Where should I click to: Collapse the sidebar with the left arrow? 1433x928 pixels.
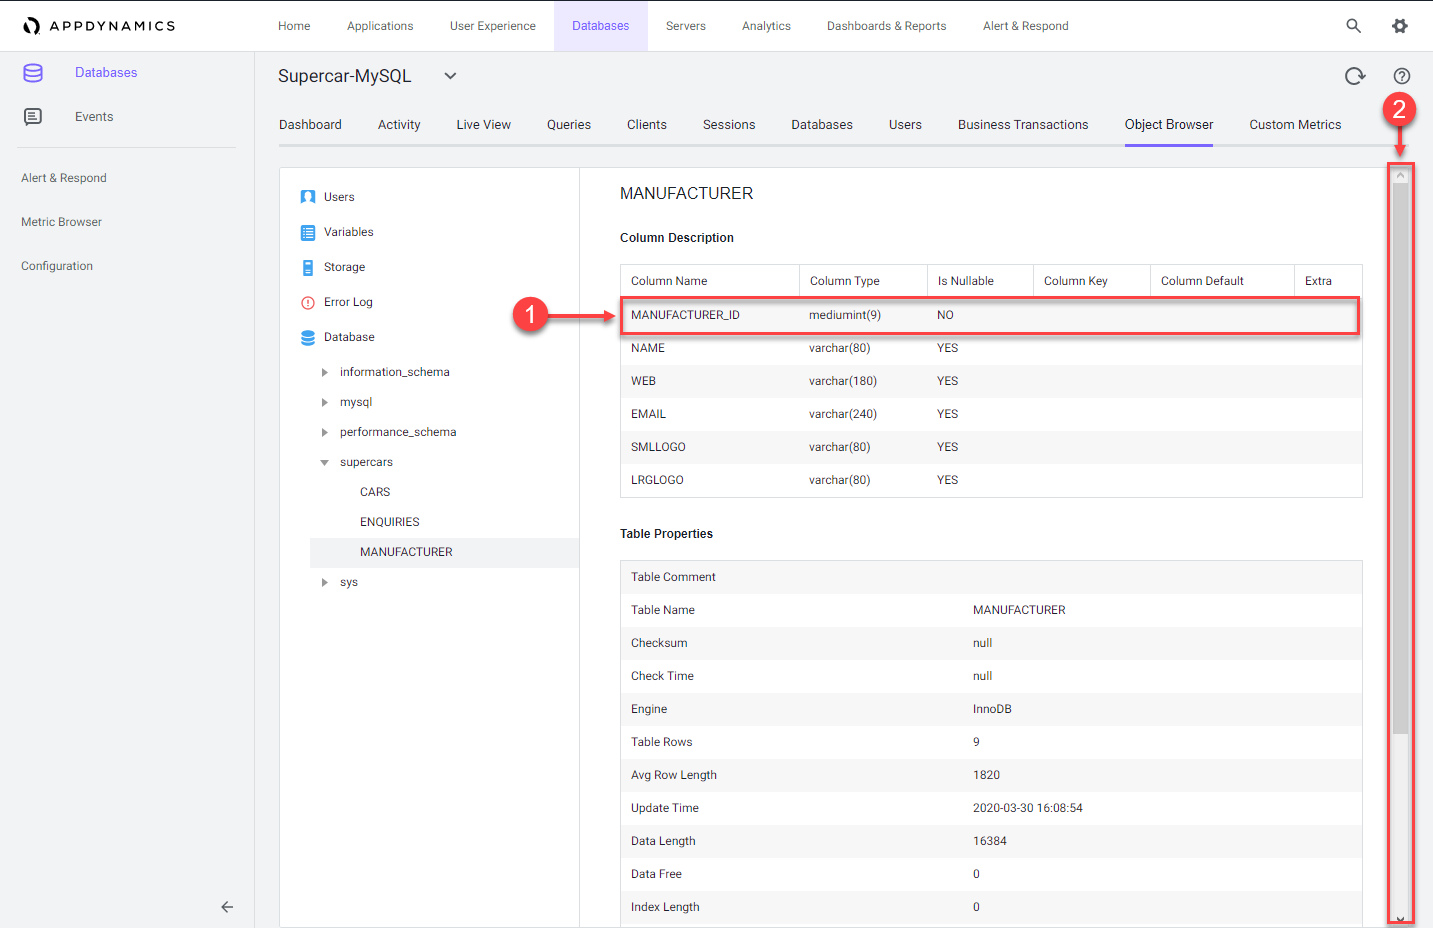pyautogui.click(x=227, y=907)
